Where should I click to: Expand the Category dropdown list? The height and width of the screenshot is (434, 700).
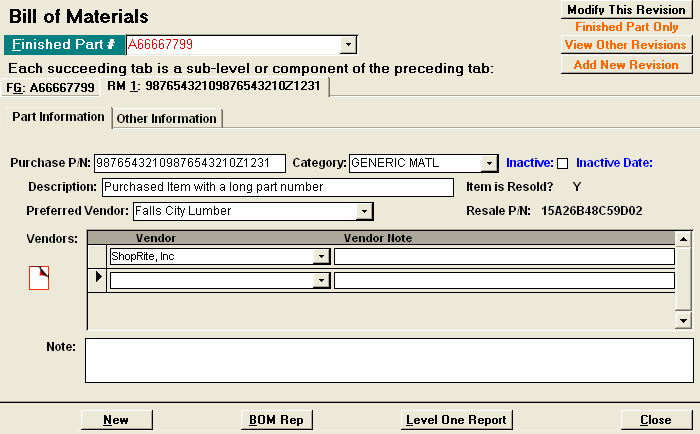point(488,163)
